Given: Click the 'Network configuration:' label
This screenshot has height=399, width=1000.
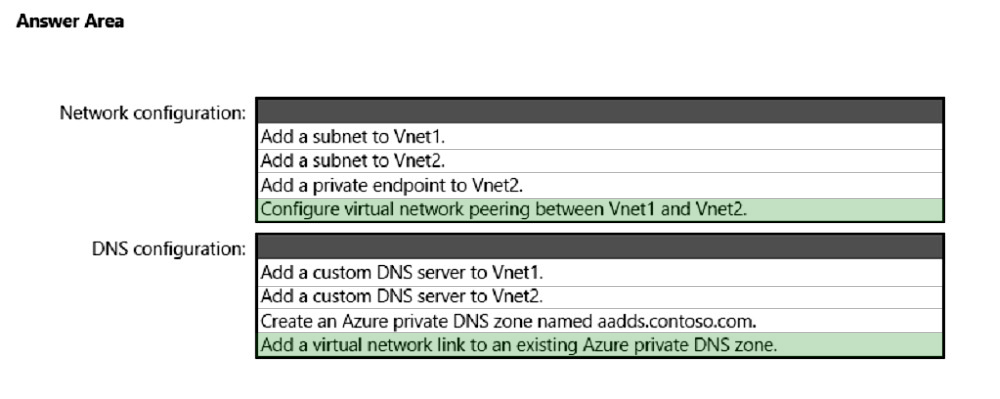Looking at the screenshot, I should coord(152,113).
